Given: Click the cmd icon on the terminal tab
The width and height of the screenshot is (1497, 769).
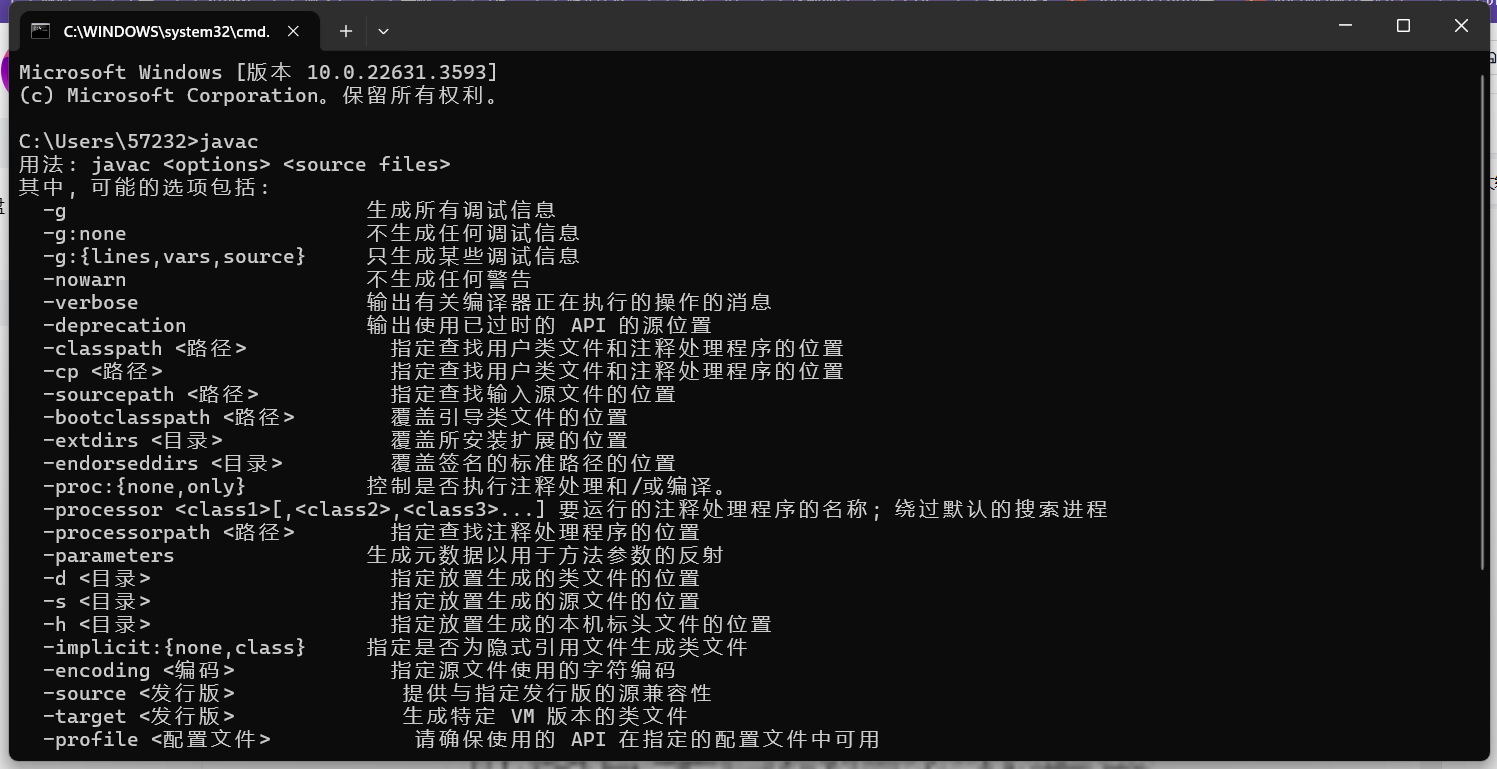Looking at the screenshot, I should pyautogui.click(x=40, y=31).
